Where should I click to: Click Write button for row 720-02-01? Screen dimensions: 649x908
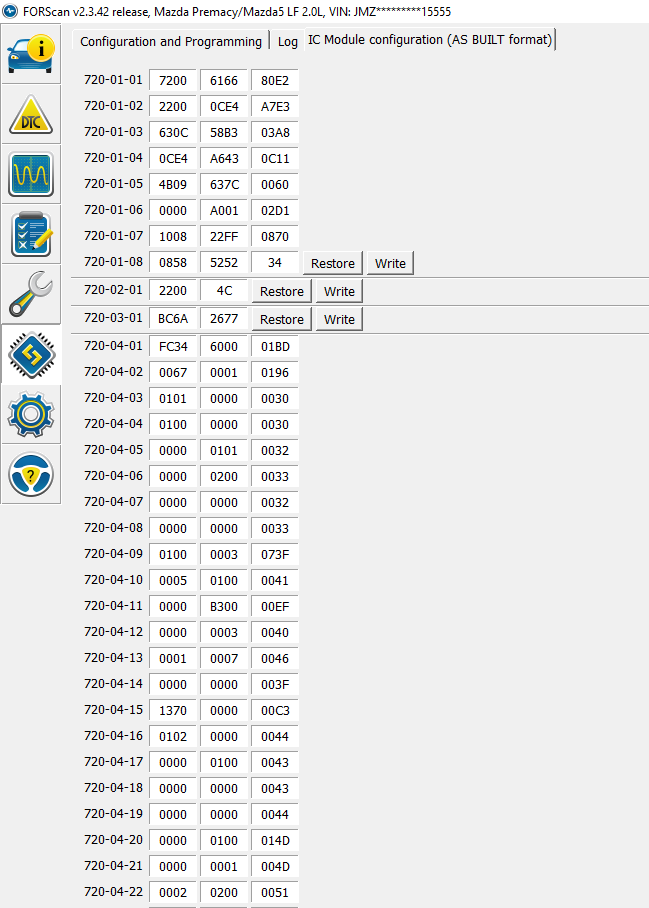pyautogui.click(x=339, y=291)
